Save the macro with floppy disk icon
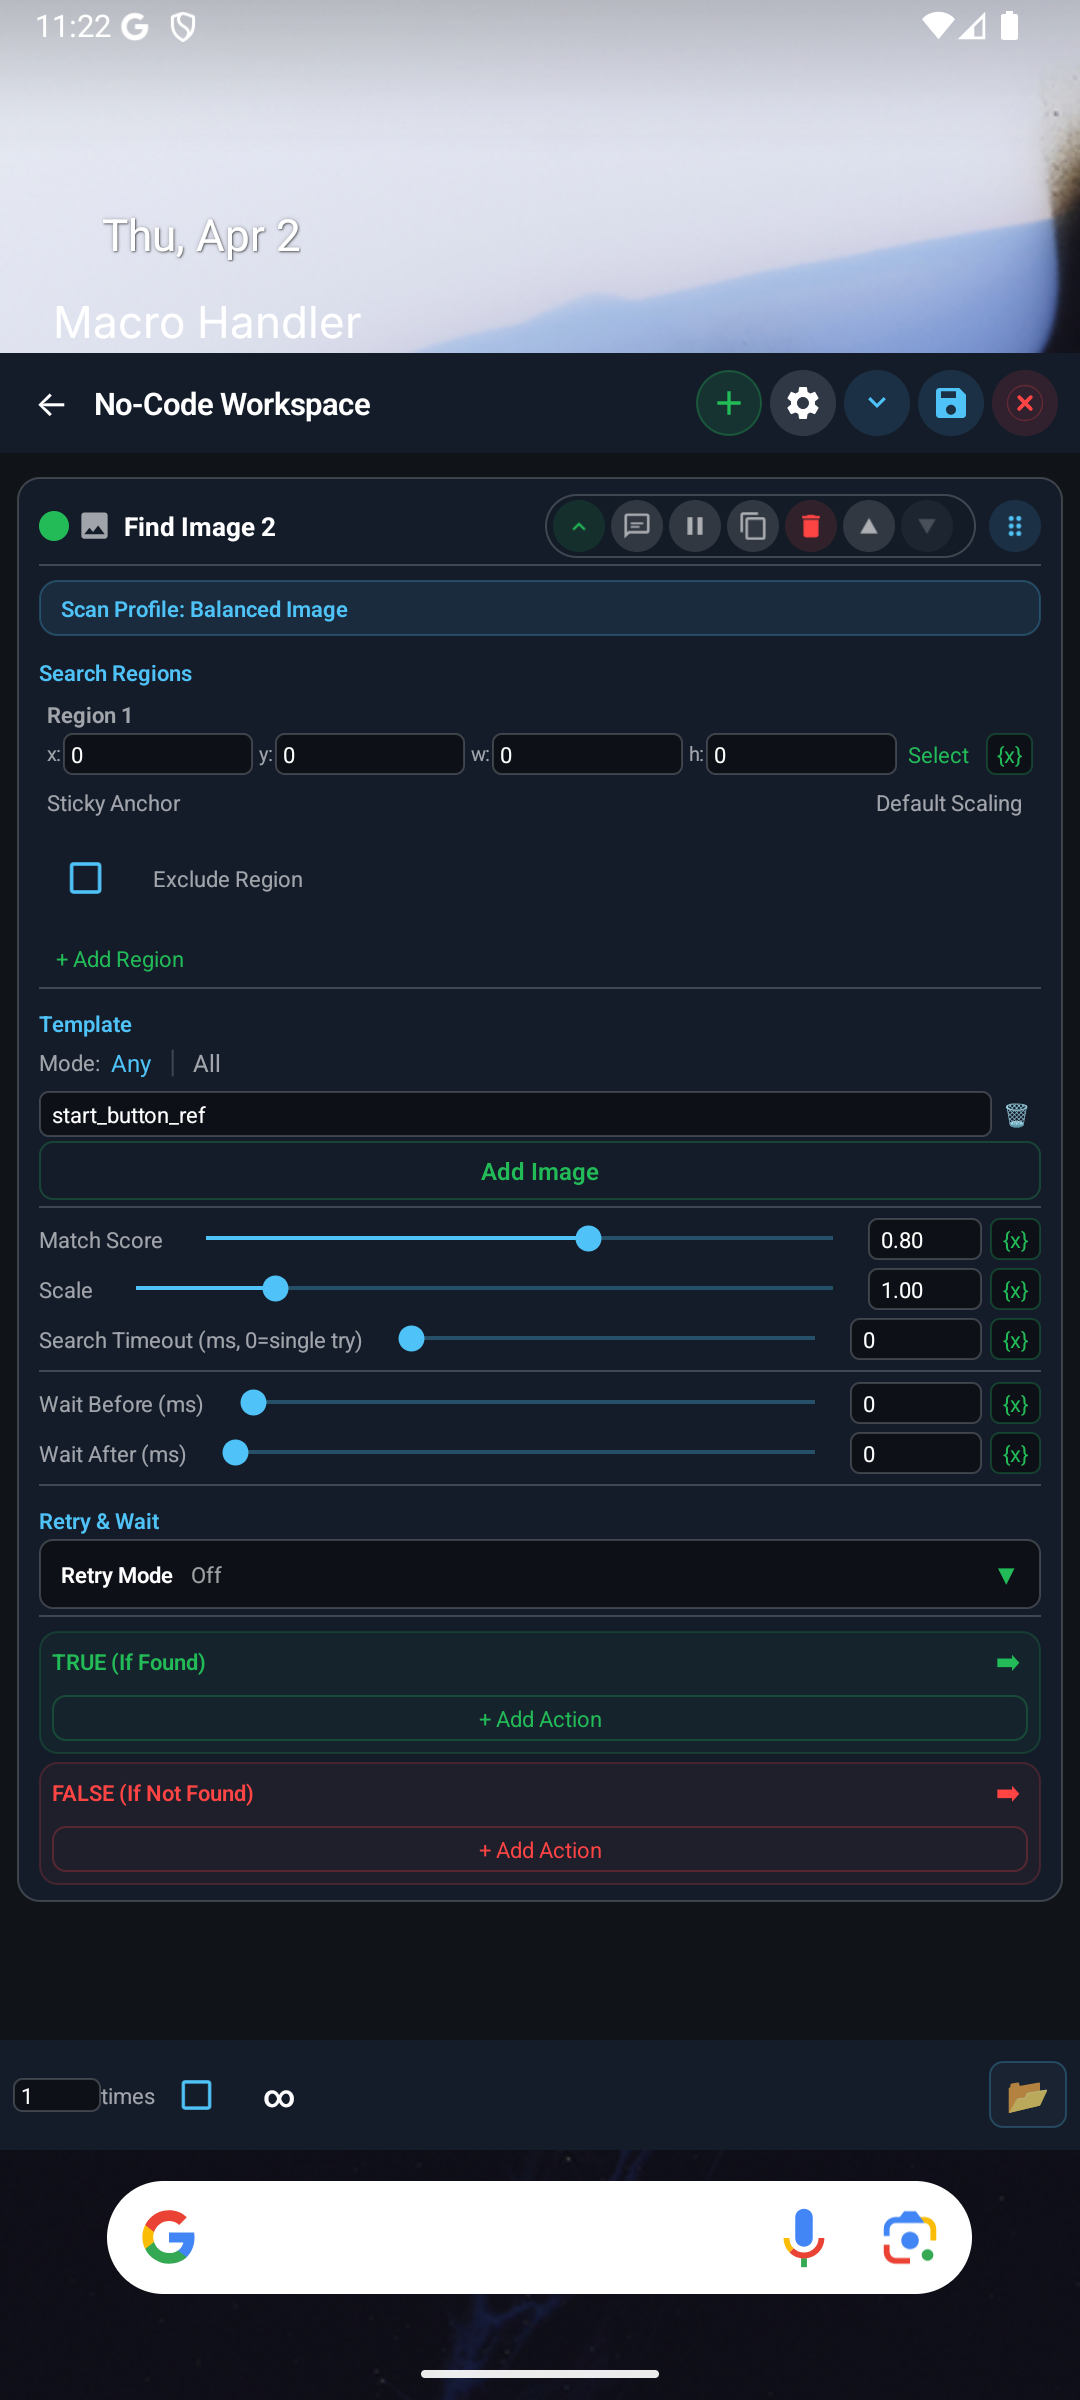 [950, 404]
